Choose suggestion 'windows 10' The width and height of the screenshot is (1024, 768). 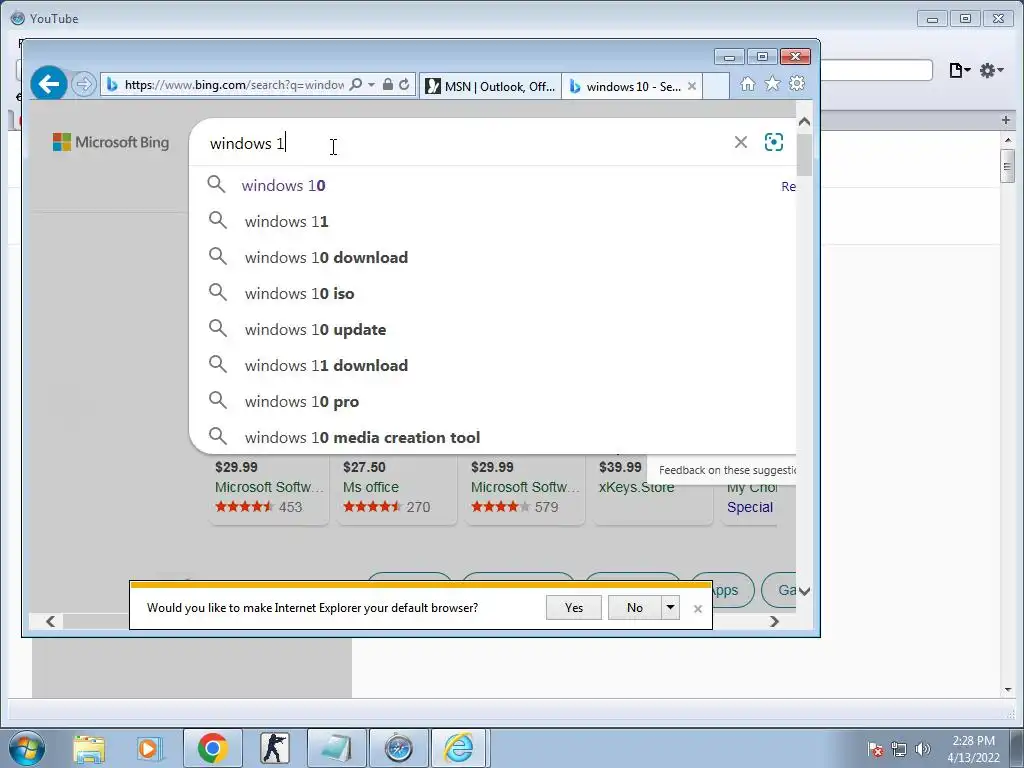pos(492,185)
